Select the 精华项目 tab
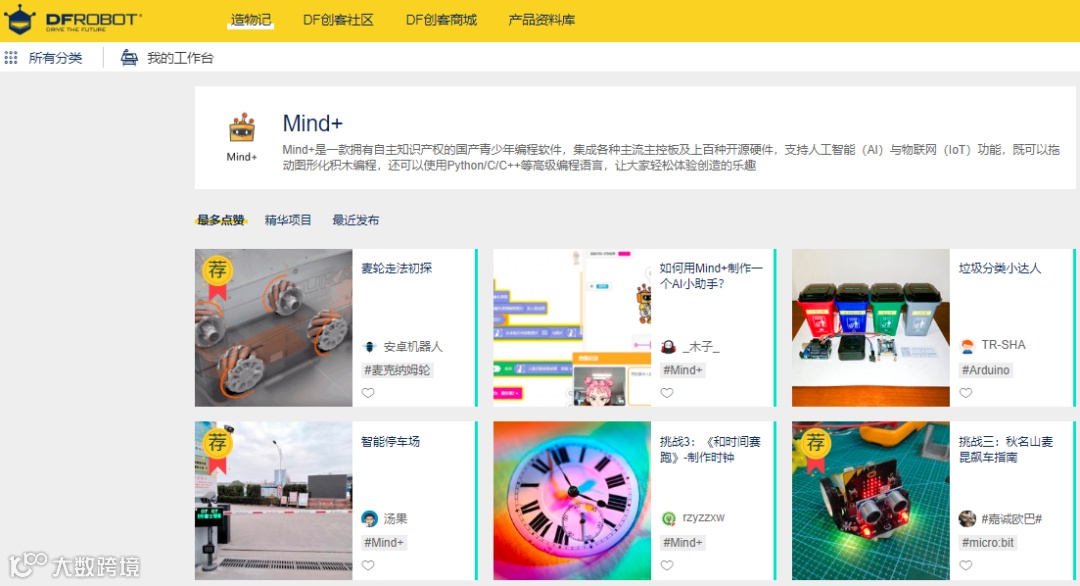 (x=288, y=220)
